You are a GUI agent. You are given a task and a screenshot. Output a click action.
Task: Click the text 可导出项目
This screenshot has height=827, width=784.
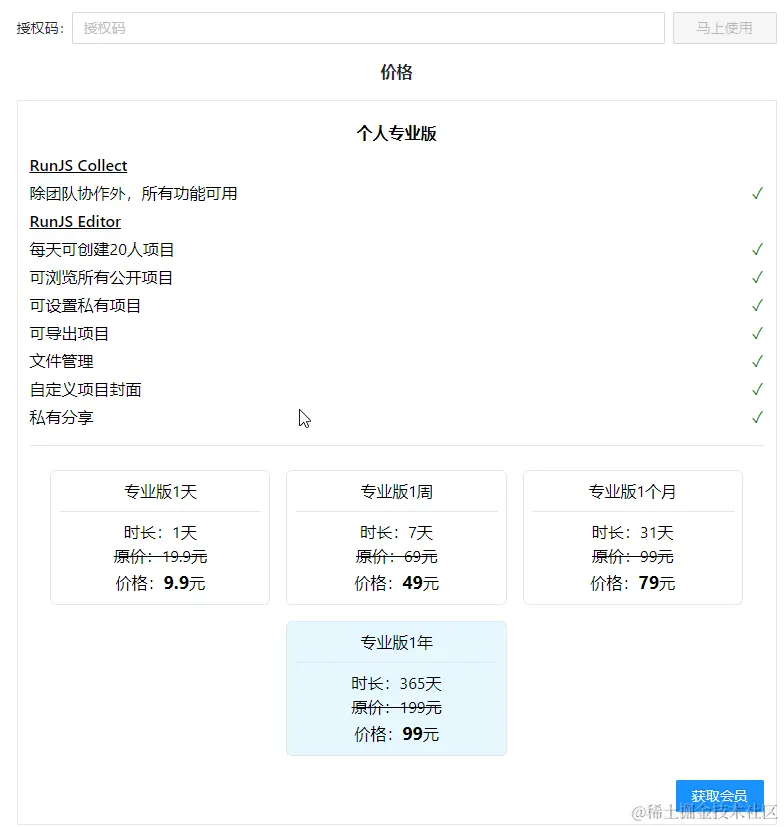(x=69, y=333)
